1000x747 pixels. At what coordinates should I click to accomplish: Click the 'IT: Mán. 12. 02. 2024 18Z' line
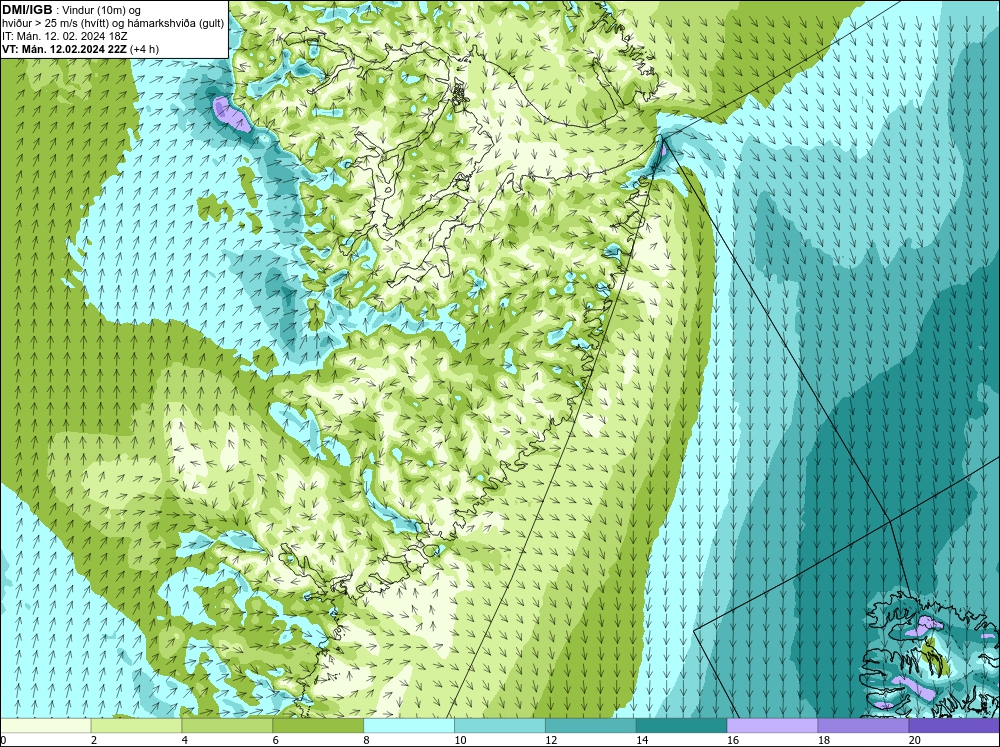[x=64, y=36]
